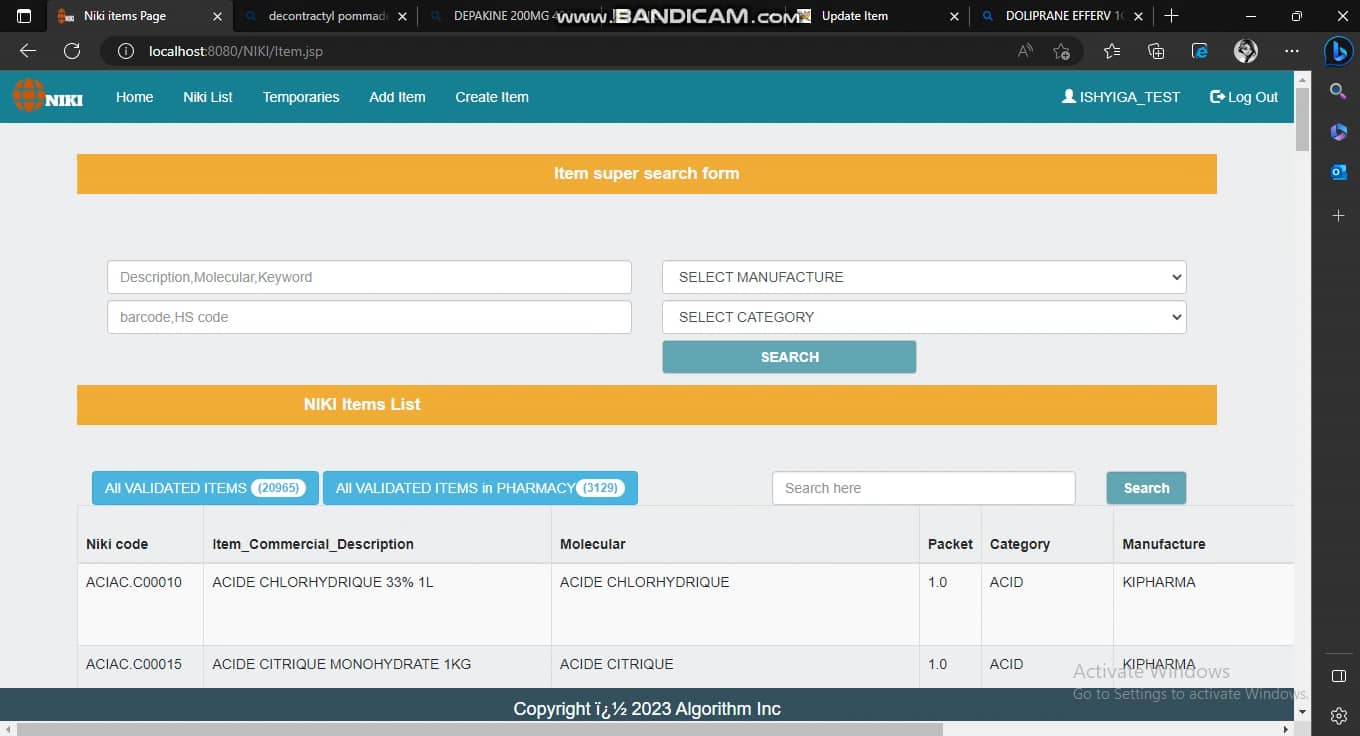Image resolution: width=1360 pixels, height=736 pixels.
Task: Open the Collections icon in browser toolbar
Action: [1156, 51]
